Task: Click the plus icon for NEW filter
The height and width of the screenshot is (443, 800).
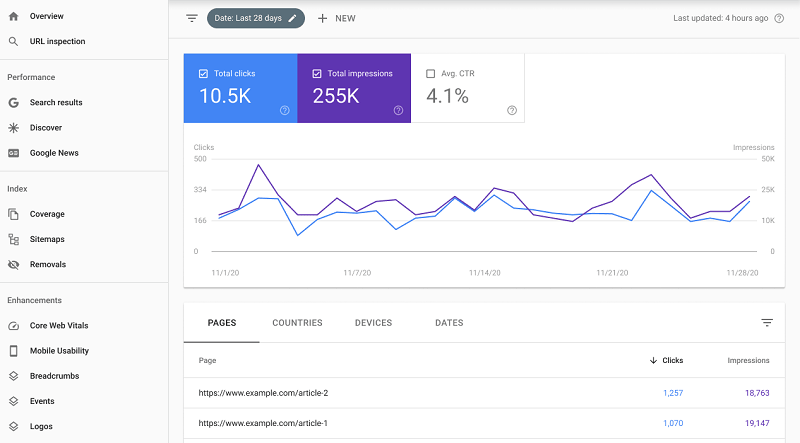Action: pyautogui.click(x=322, y=18)
